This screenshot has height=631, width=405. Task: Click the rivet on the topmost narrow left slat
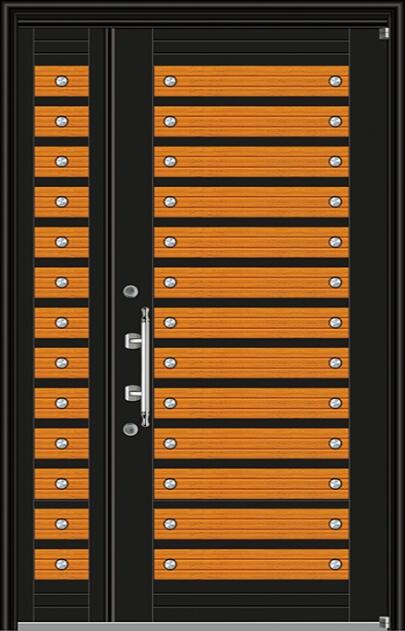tap(62, 81)
